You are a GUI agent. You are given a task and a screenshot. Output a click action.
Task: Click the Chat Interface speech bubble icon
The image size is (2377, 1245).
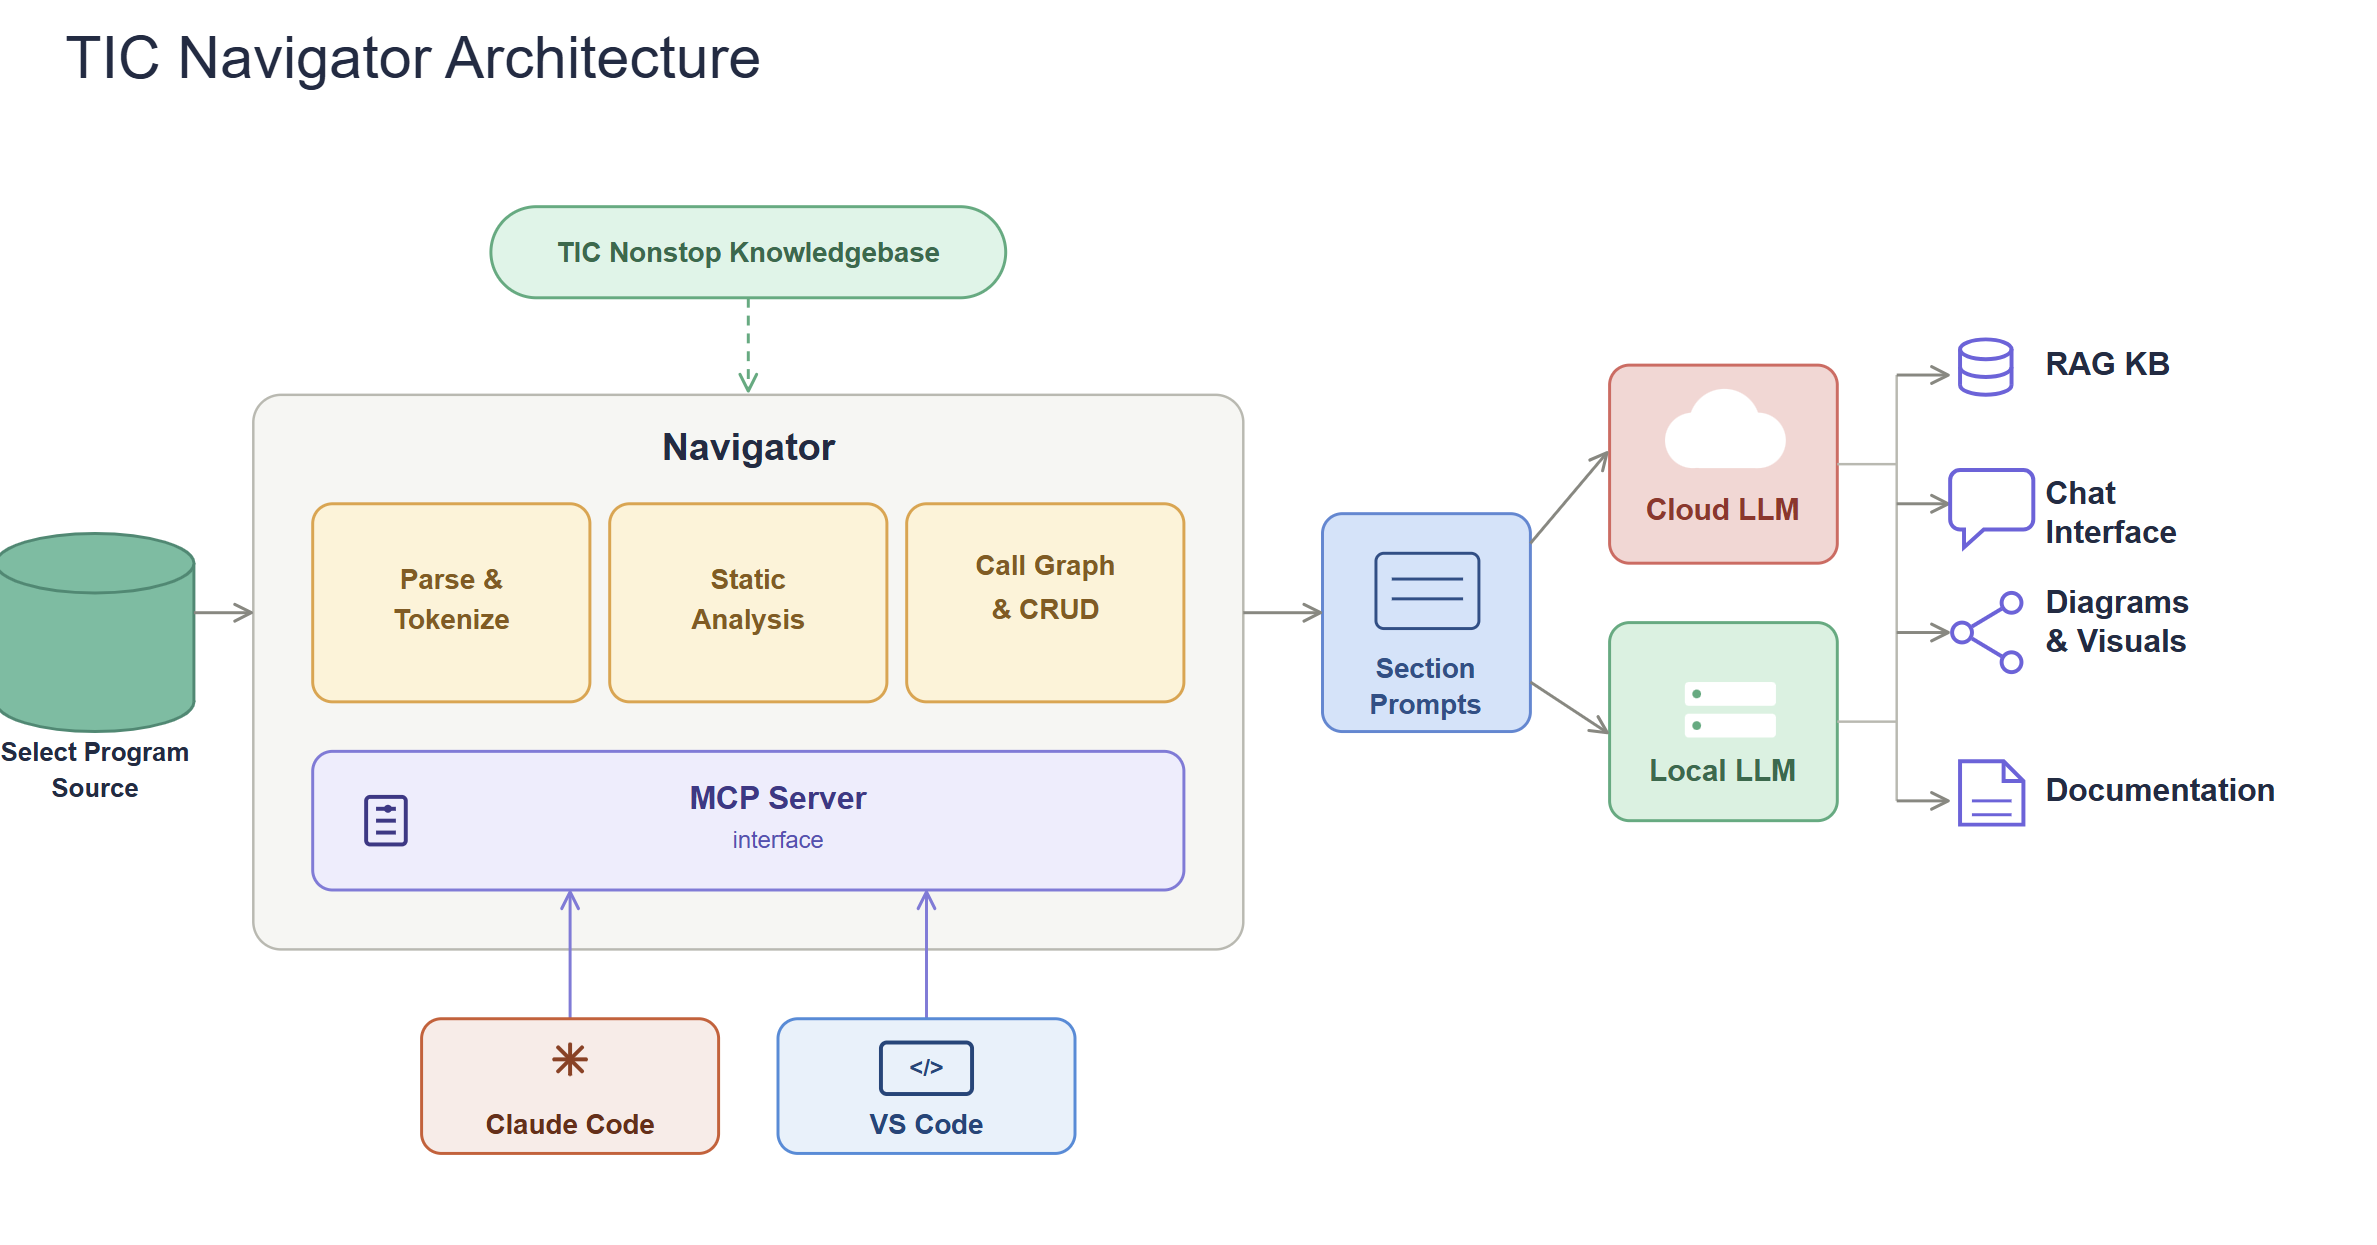(x=1991, y=508)
